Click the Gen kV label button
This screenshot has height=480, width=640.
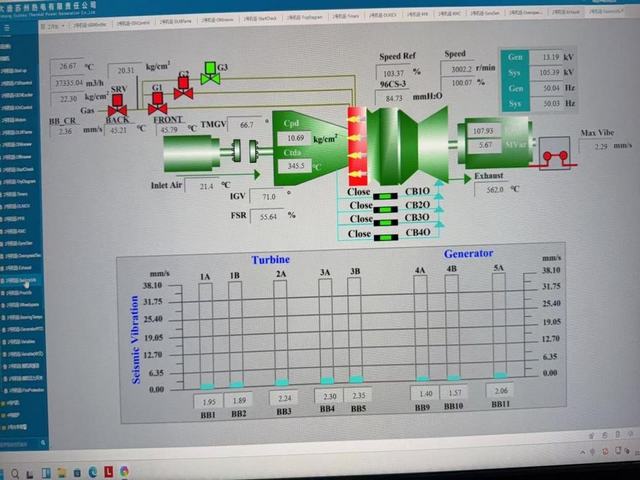pyautogui.click(x=514, y=58)
